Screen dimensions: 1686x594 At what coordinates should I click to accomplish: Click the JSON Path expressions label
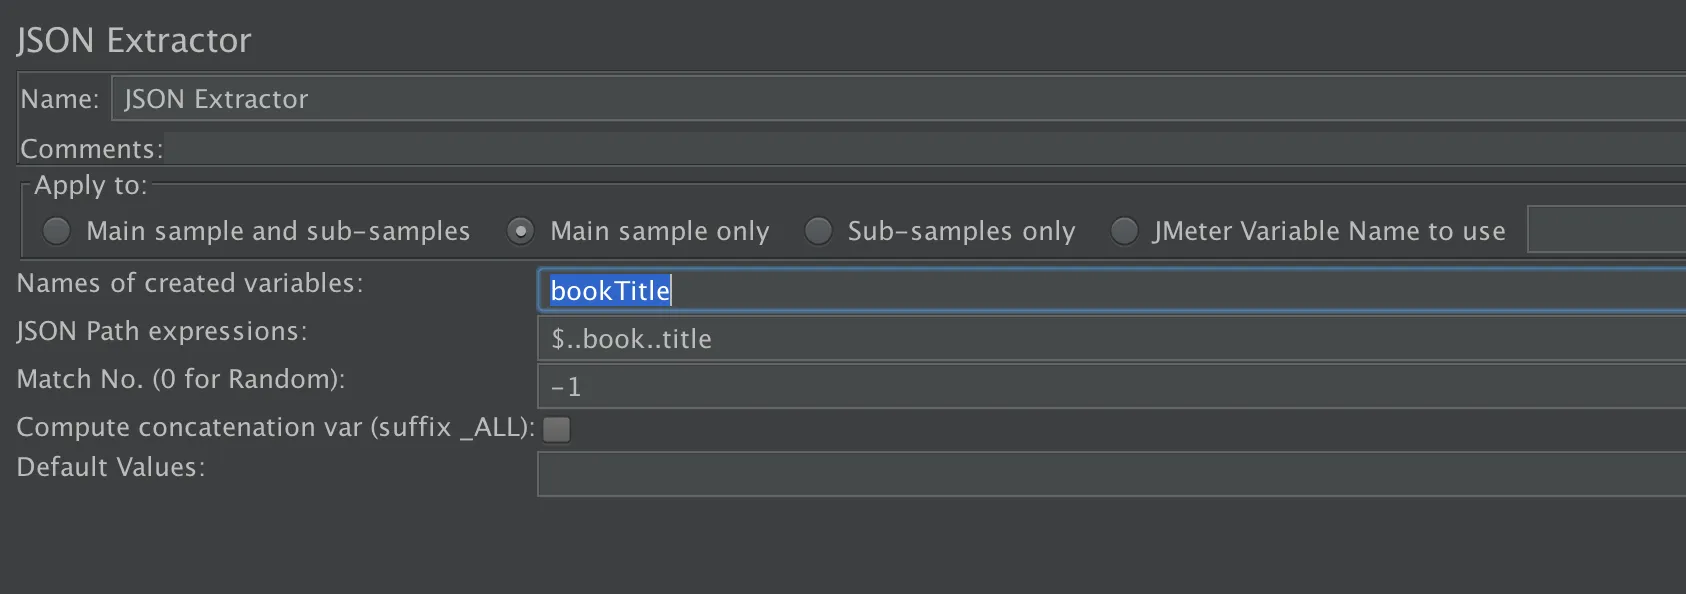[x=162, y=331]
